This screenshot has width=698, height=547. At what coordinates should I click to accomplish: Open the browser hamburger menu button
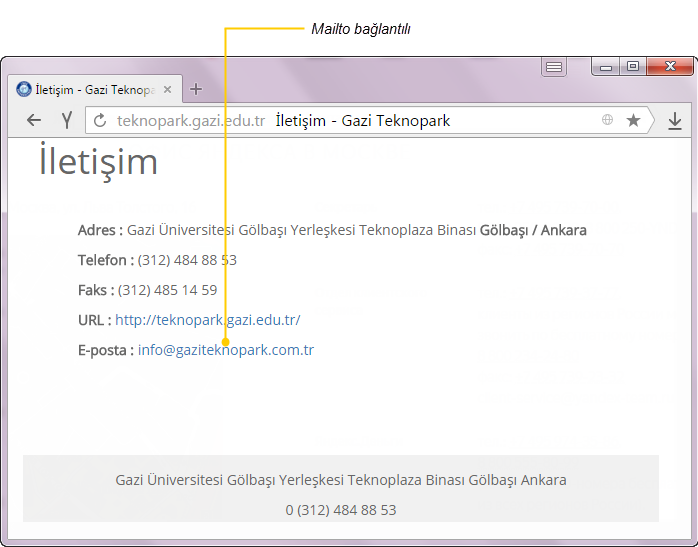point(554,67)
